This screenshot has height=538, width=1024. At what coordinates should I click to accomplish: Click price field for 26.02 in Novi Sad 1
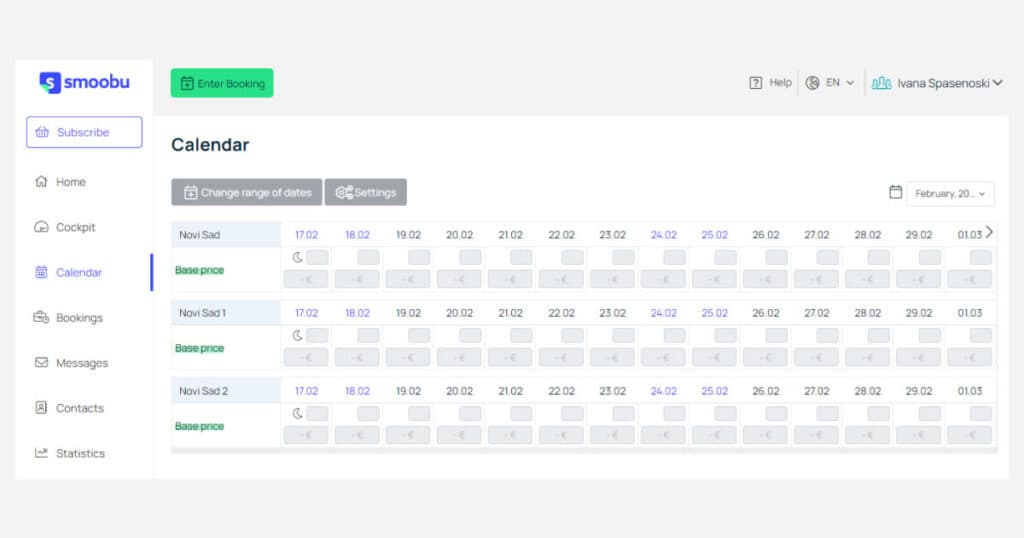(765, 357)
